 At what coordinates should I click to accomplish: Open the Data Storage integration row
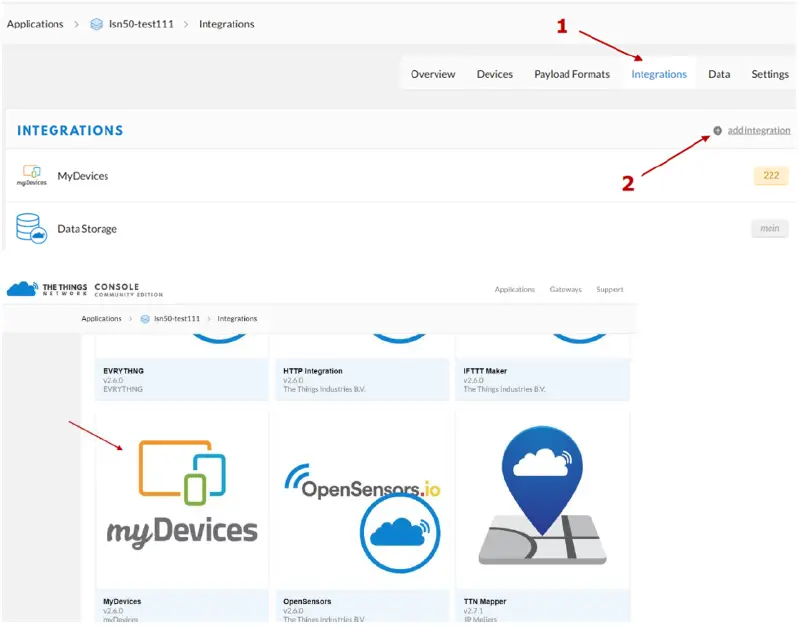(x=401, y=228)
